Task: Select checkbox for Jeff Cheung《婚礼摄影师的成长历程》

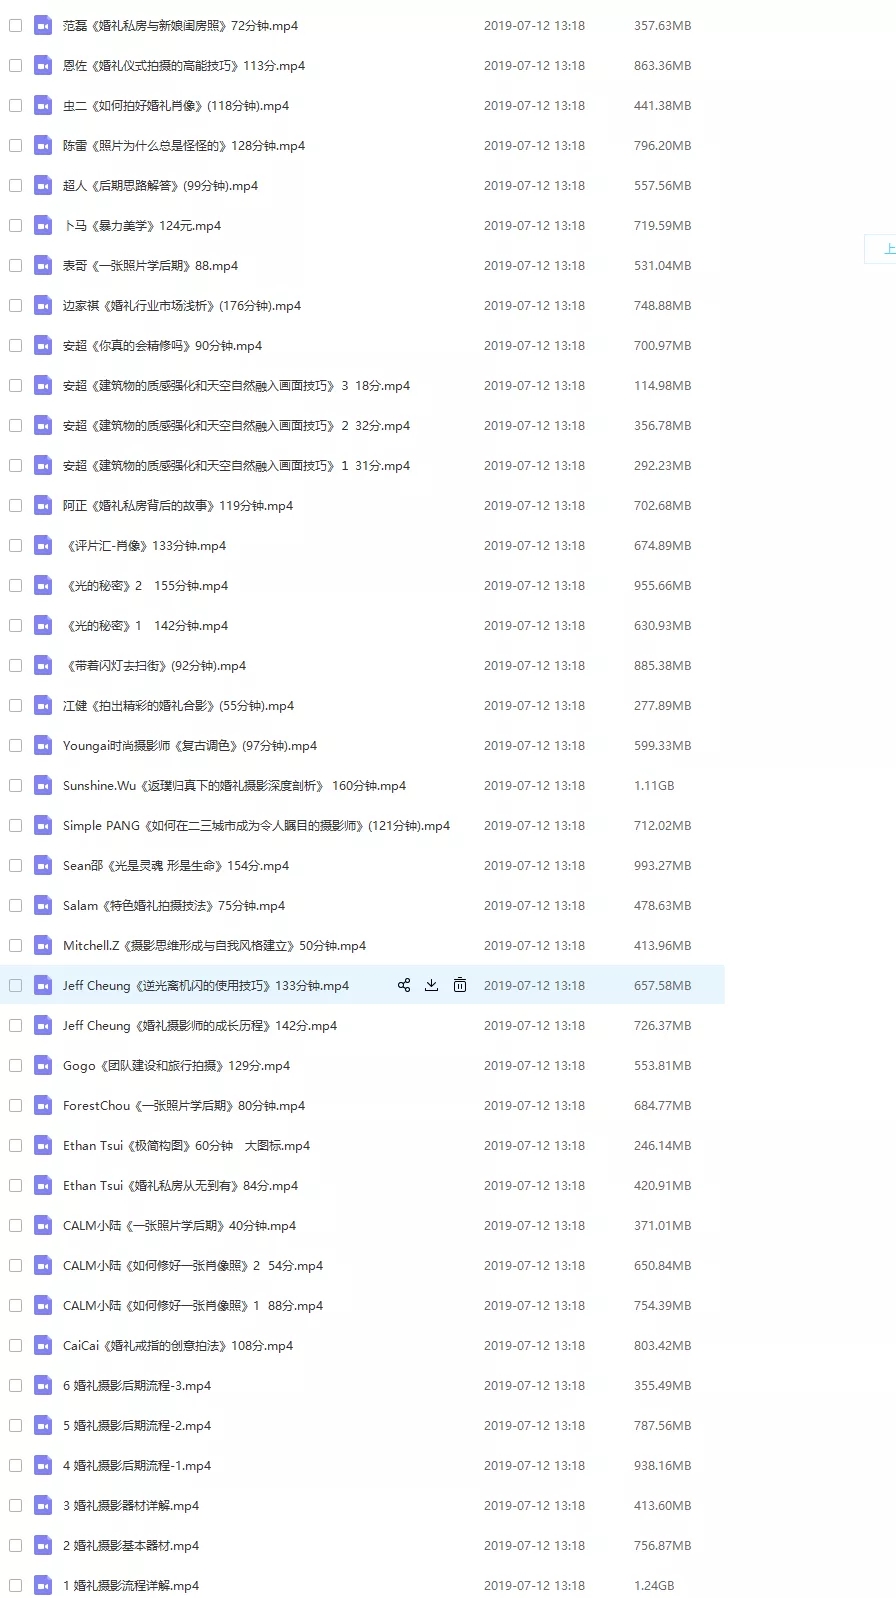Action: click(15, 1025)
